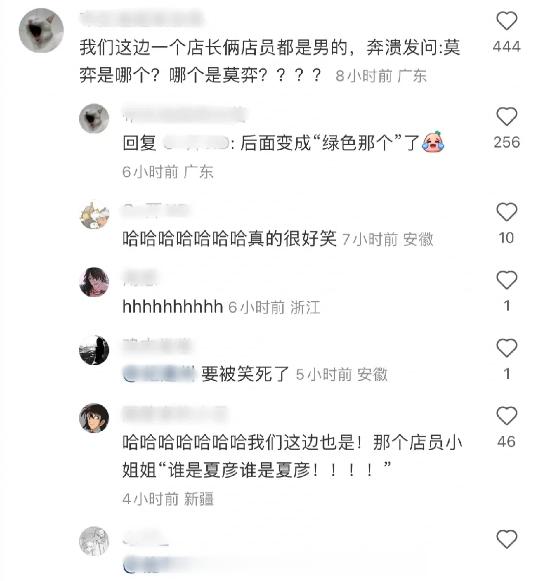This screenshot has height=581, width=535.
Task: Tap blurred username mention after 回复
Action: 196,143
